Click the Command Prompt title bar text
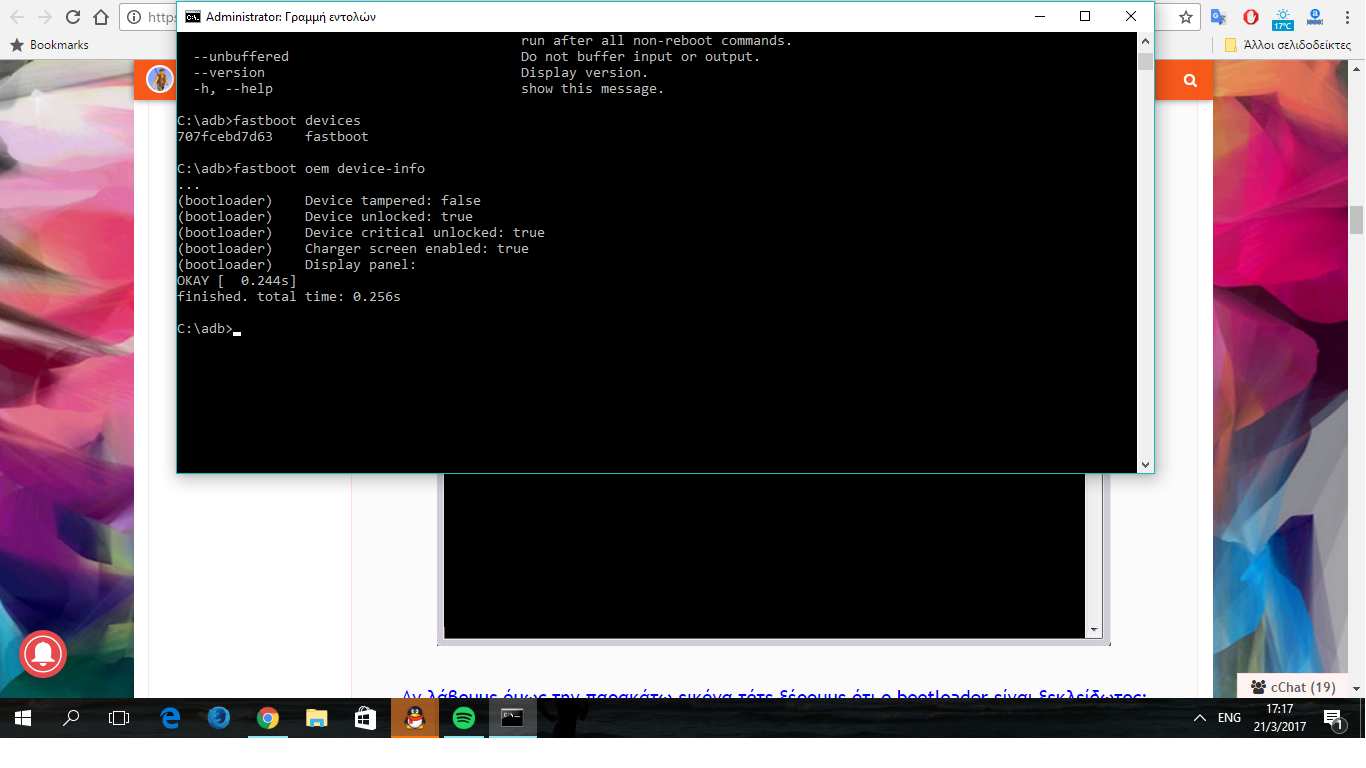This screenshot has height=768, width=1366. pos(291,17)
